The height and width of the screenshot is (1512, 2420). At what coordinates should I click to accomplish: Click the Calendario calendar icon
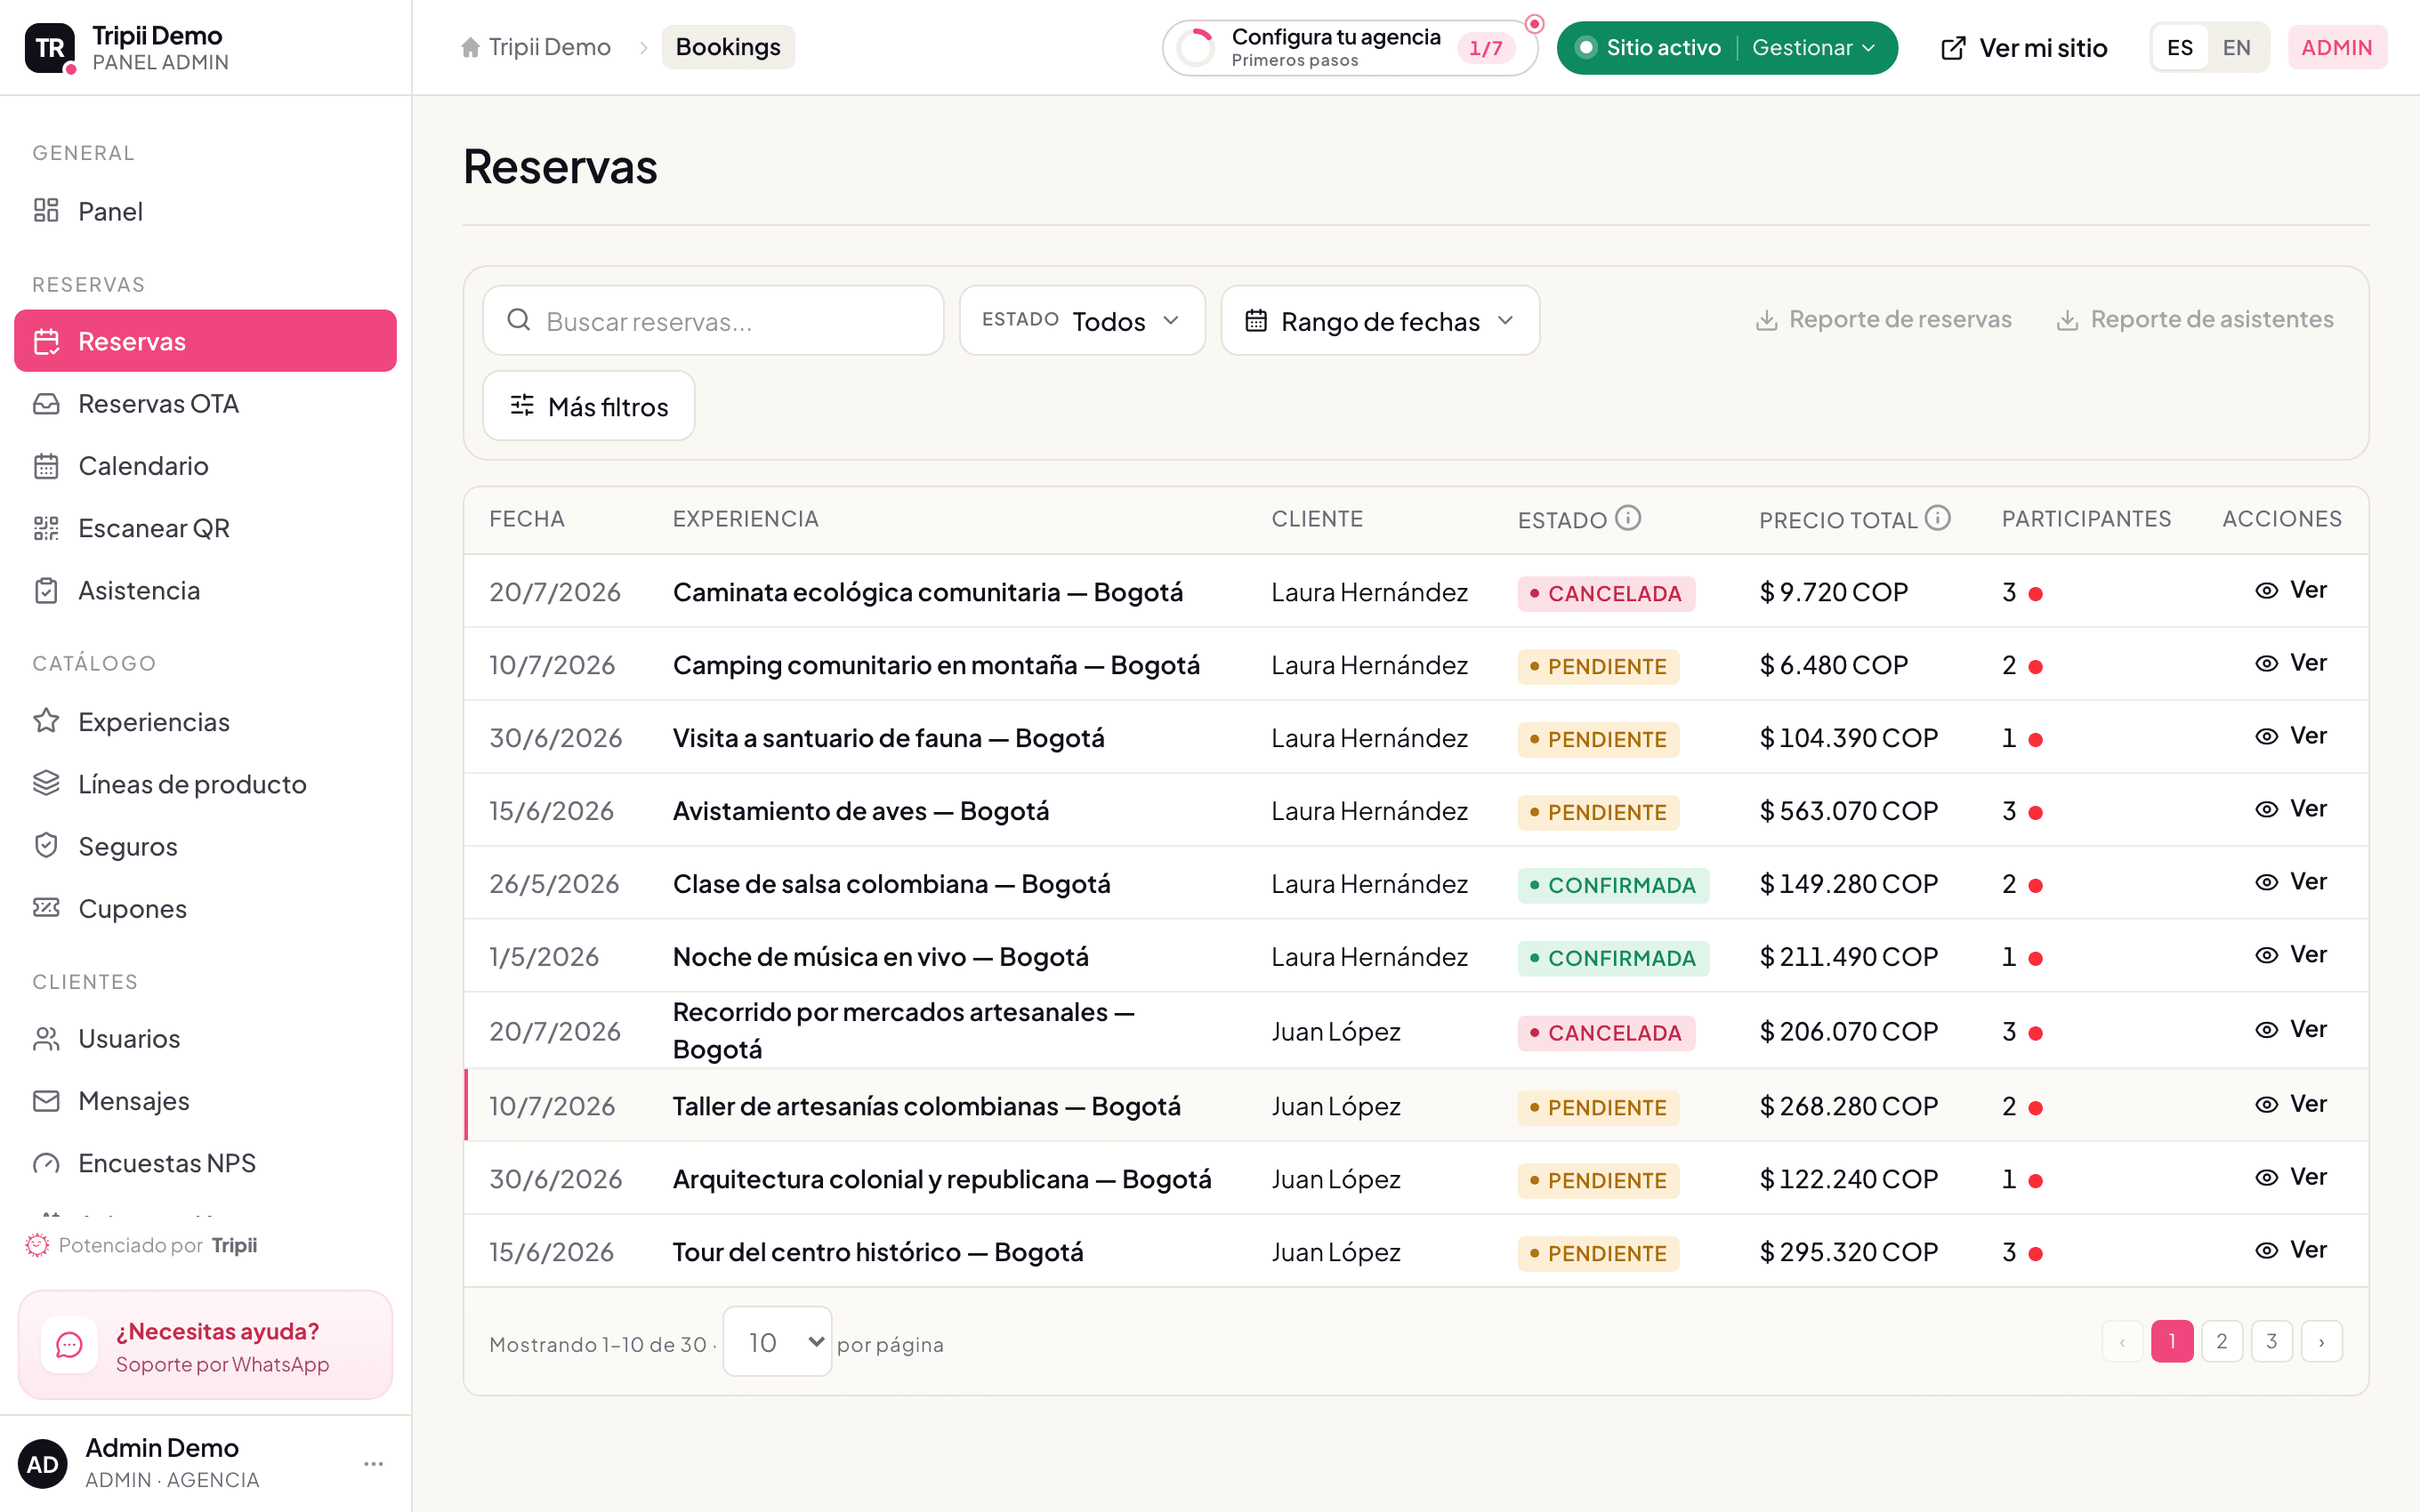46,466
